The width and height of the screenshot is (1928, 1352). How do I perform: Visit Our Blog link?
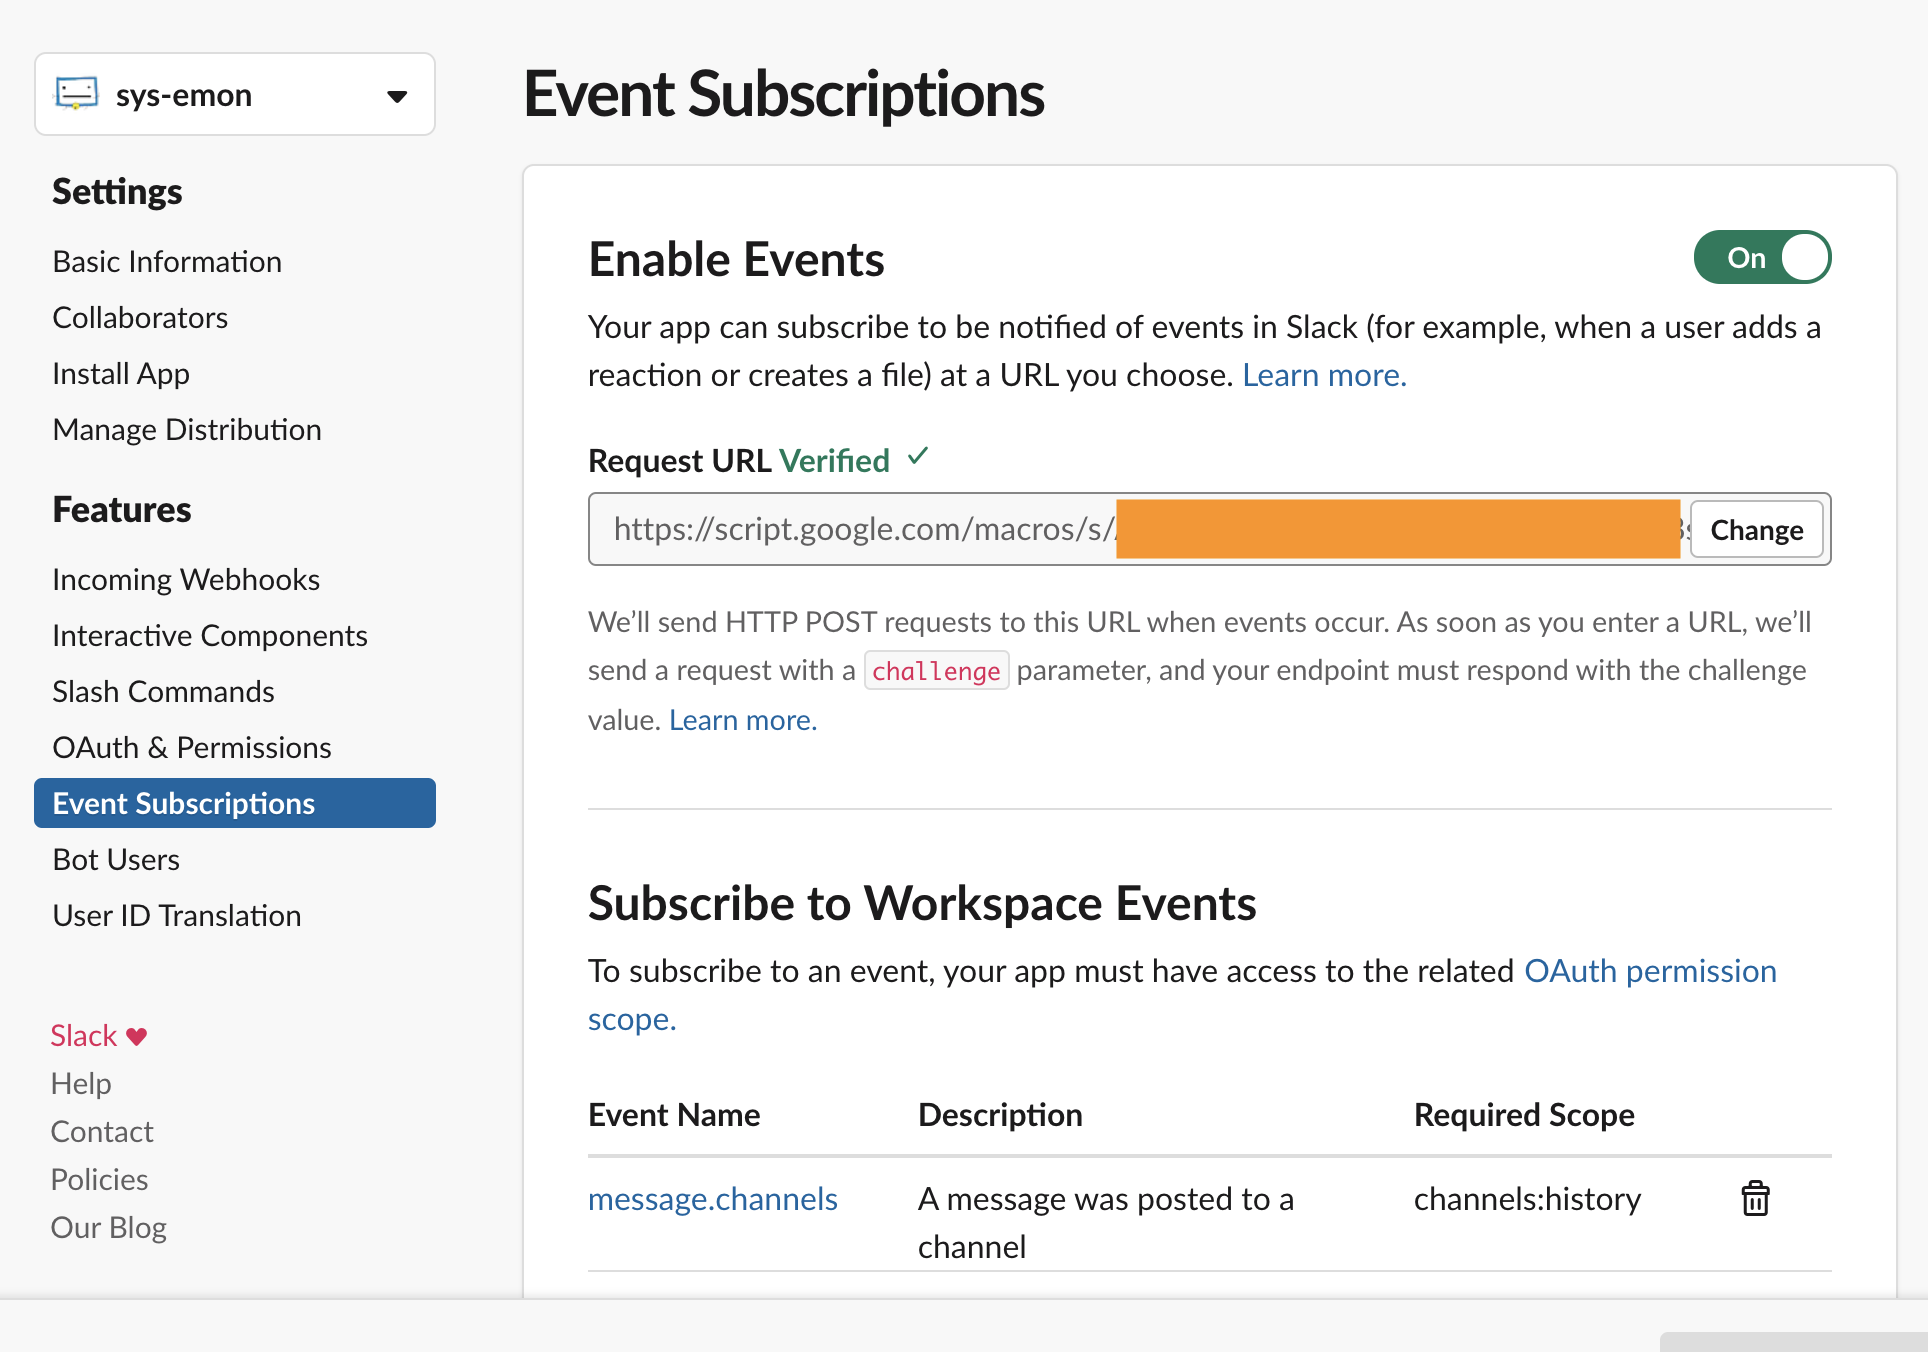(x=109, y=1228)
